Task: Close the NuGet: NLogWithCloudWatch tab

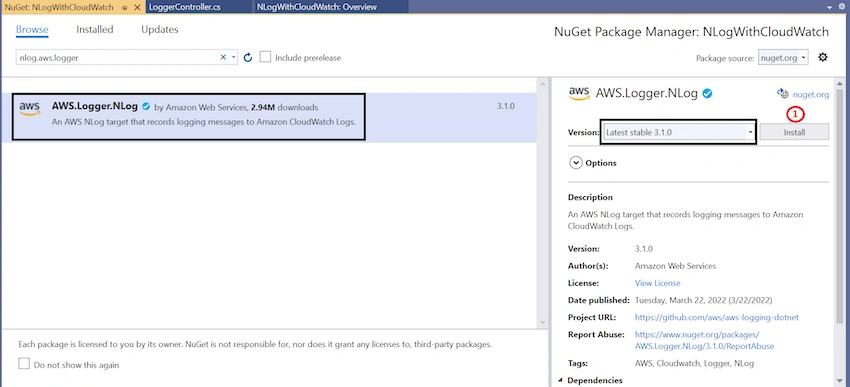Action: 137,7
